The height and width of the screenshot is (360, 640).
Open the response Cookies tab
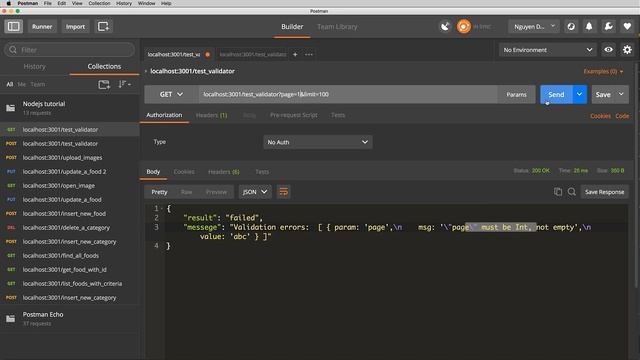[184, 172]
